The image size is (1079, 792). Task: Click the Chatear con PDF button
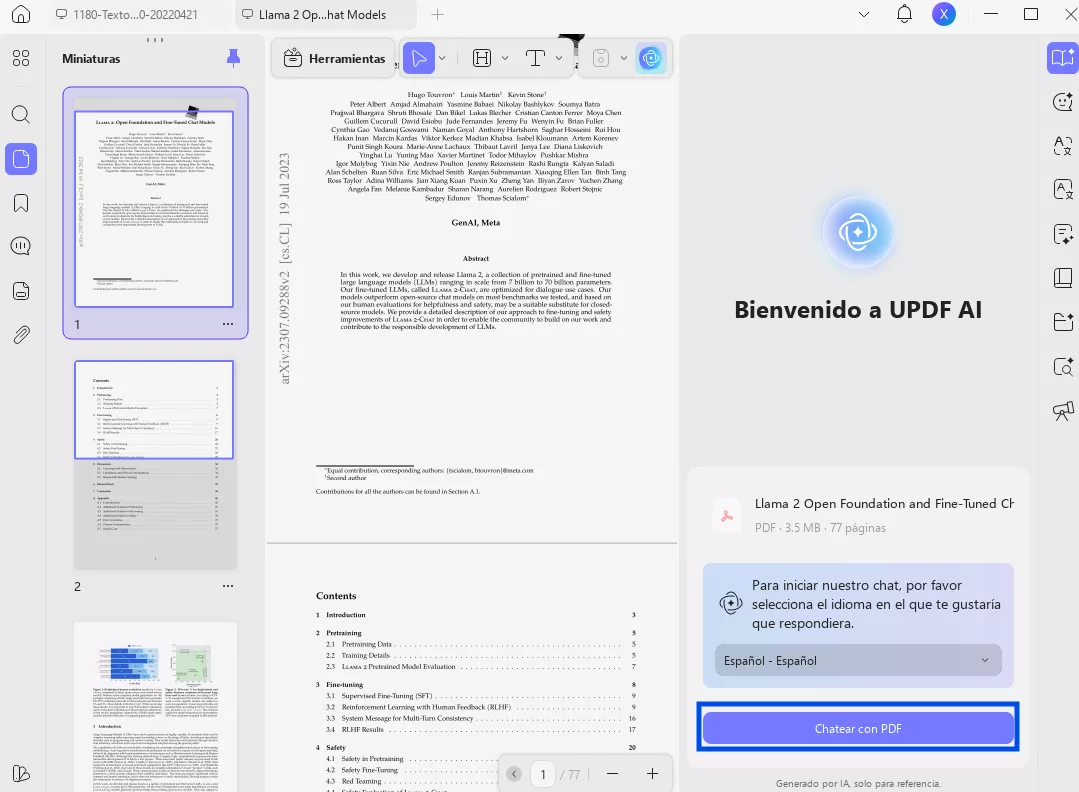[858, 729]
